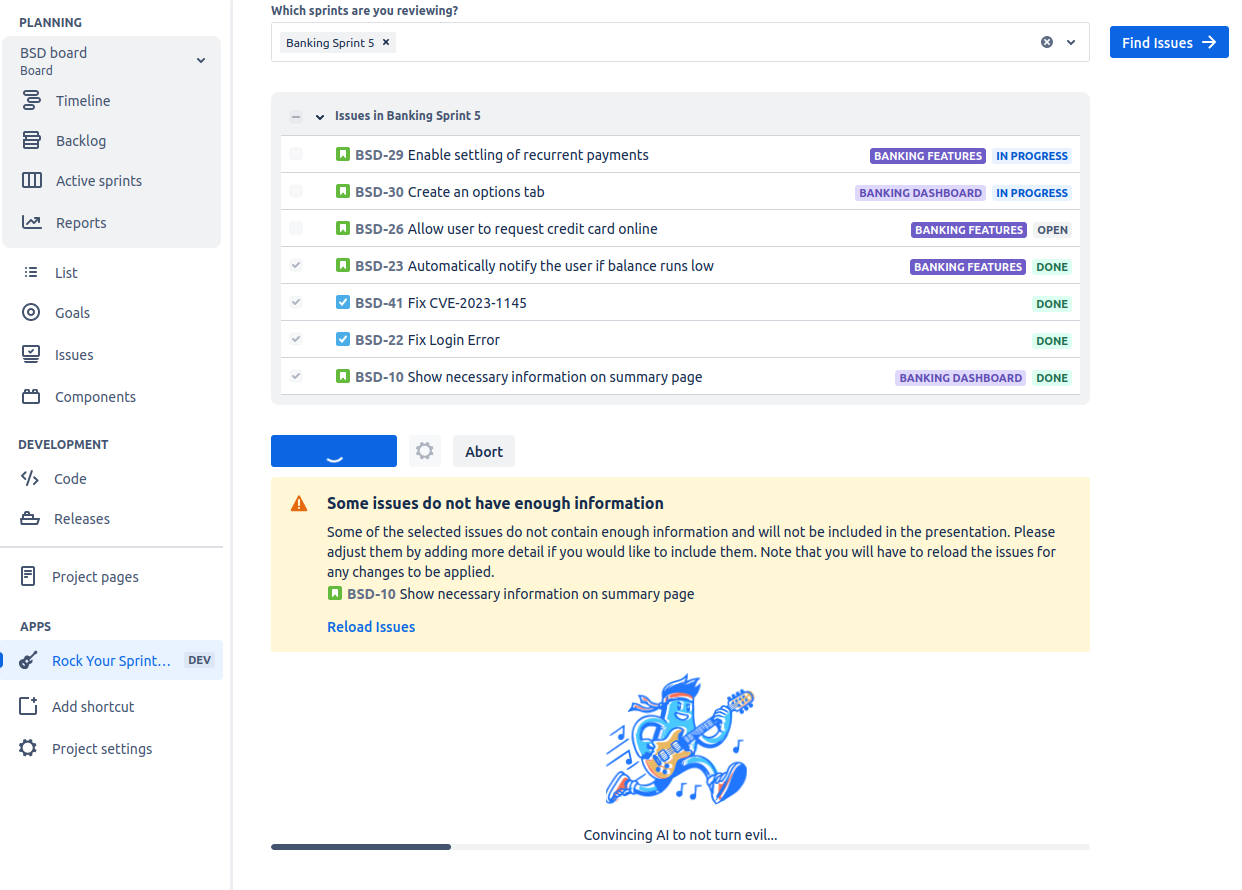Click the presentation generation progress bar
The height and width of the screenshot is (890, 1242).
tap(680, 847)
